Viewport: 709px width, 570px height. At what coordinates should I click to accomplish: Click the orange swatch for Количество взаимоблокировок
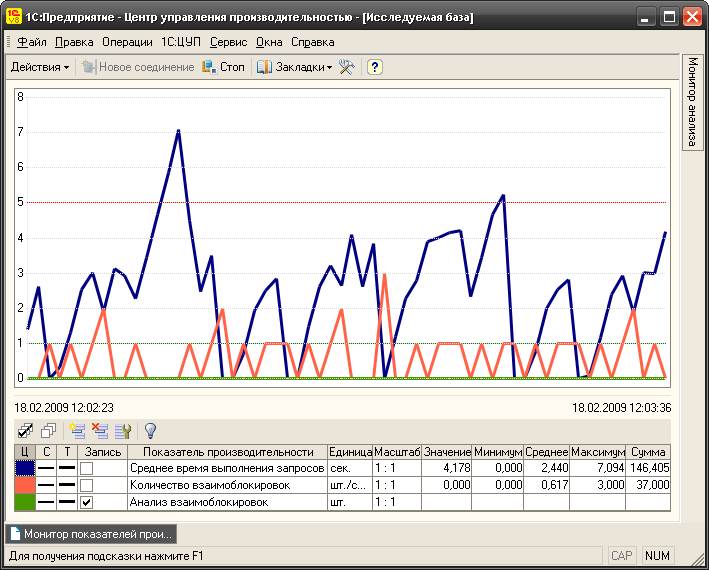tap(25, 485)
